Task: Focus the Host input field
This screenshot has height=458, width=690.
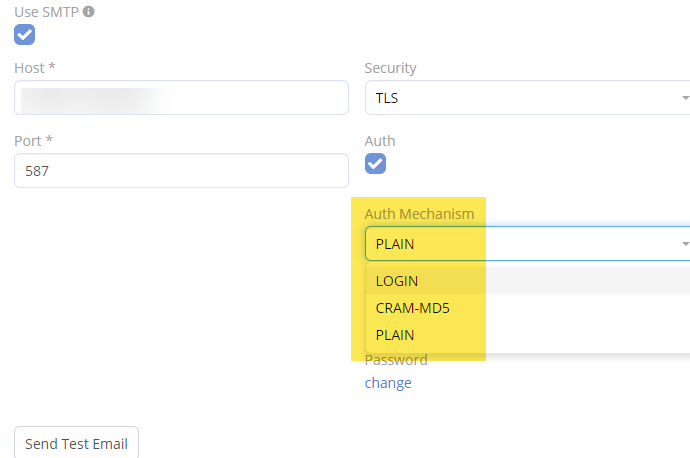Action: (181, 98)
